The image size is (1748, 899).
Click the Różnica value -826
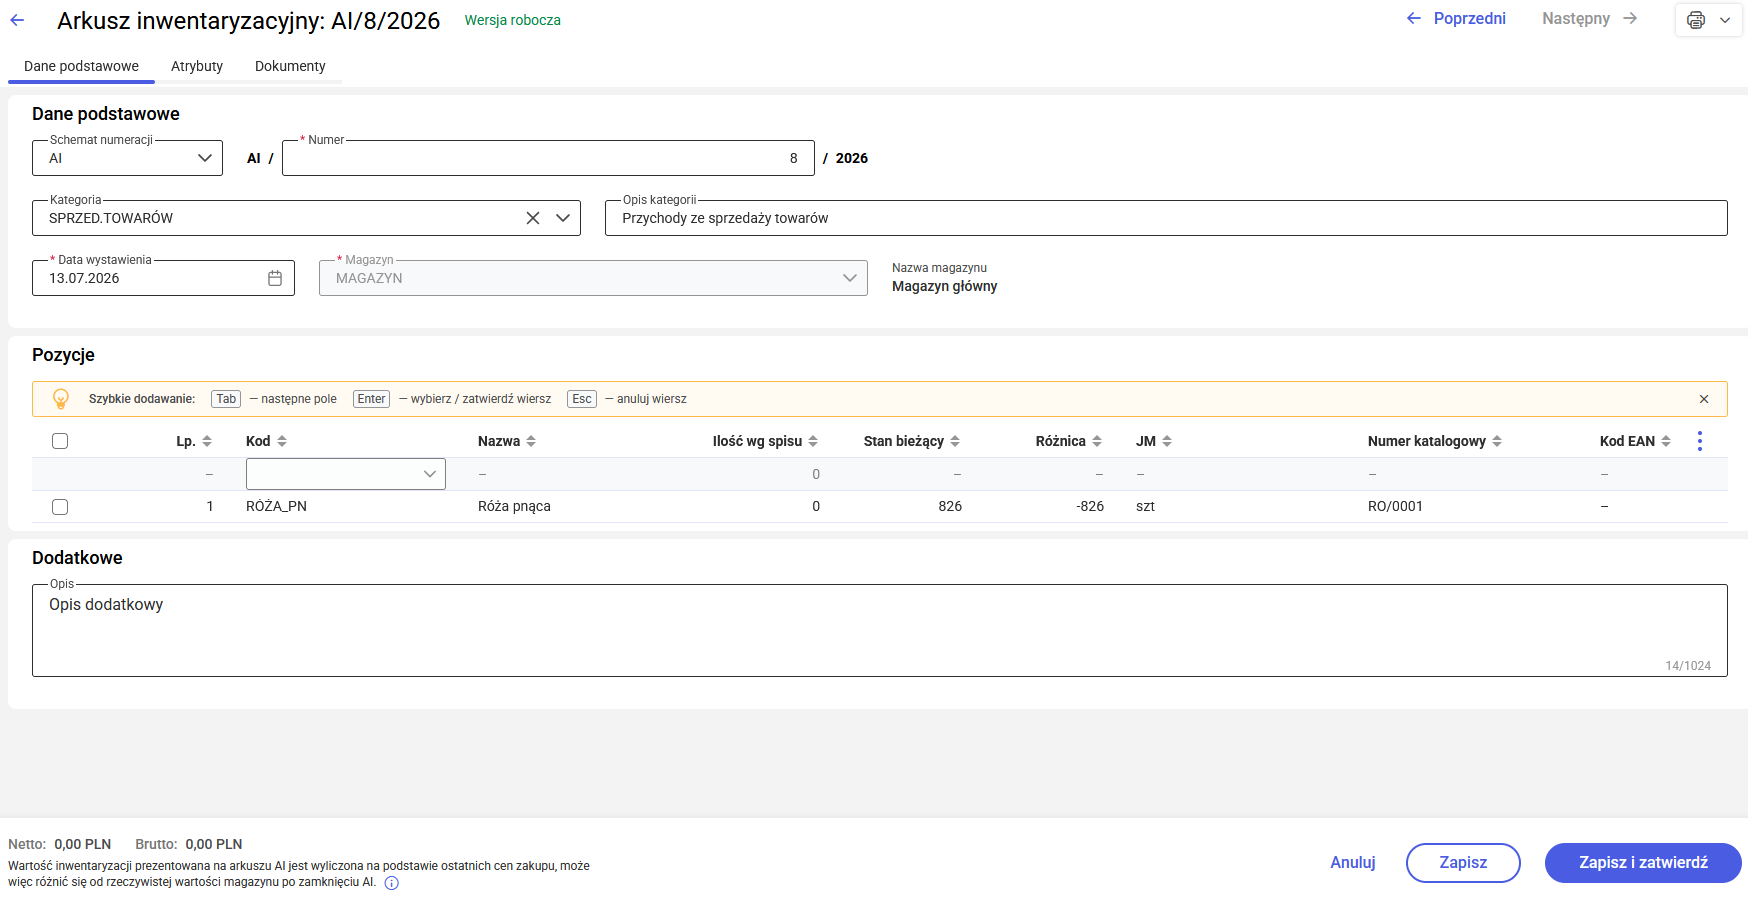pyautogui.click(x=1090, y=507)
